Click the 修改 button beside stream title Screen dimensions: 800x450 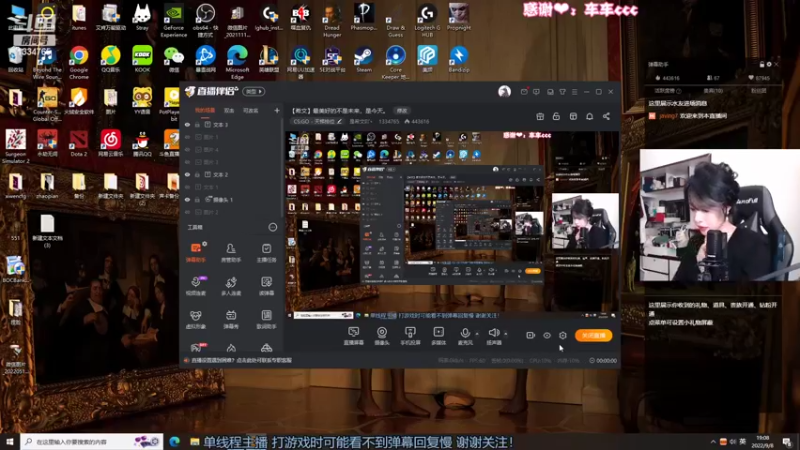402,110
